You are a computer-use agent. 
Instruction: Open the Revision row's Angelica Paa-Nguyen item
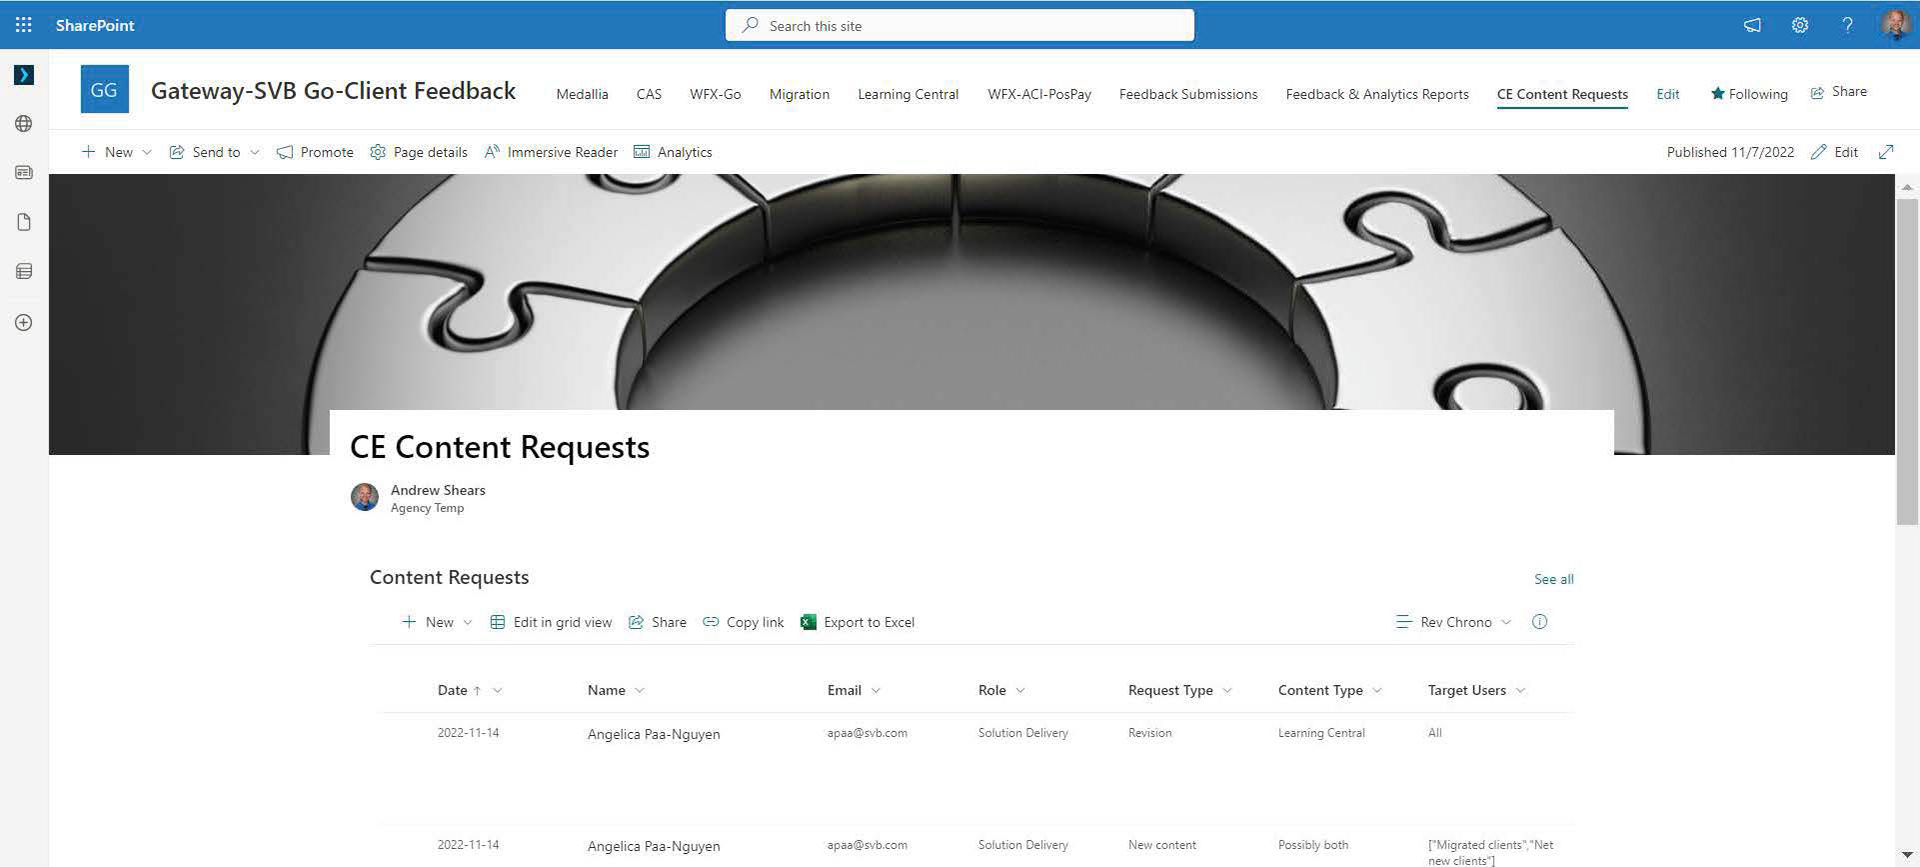pos(654,734)
